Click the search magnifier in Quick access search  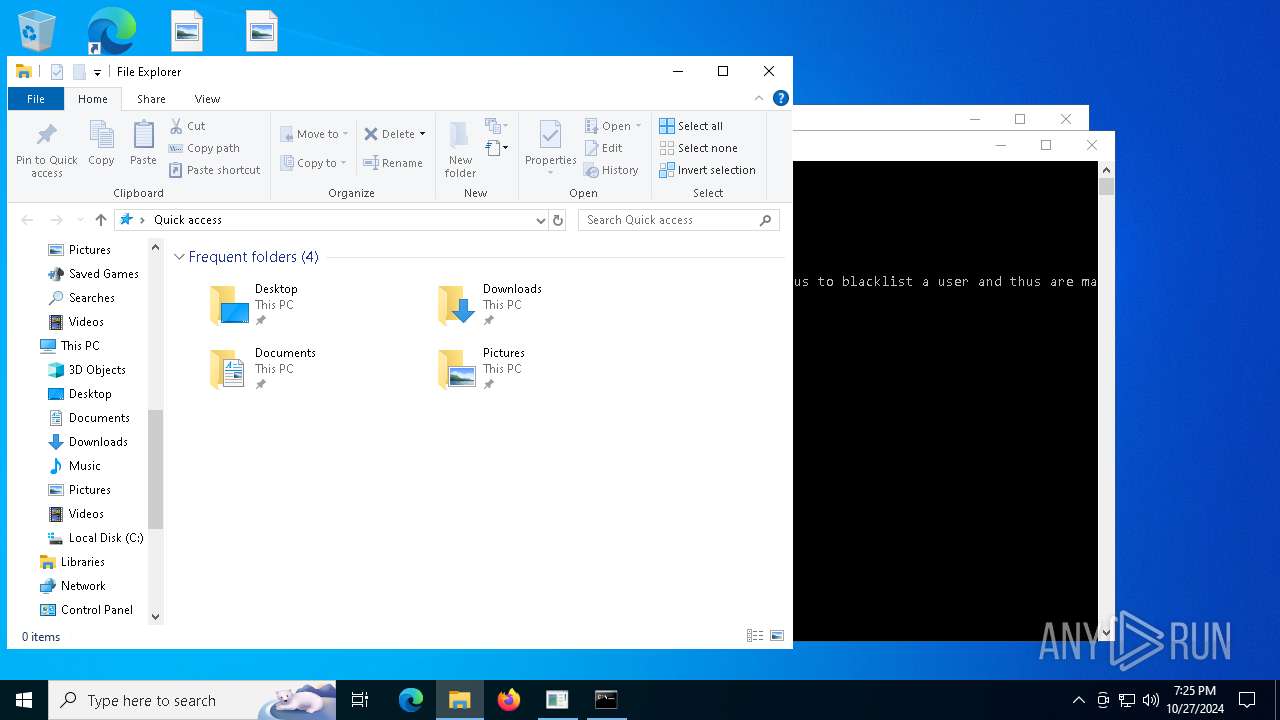(x=766, y=220)
